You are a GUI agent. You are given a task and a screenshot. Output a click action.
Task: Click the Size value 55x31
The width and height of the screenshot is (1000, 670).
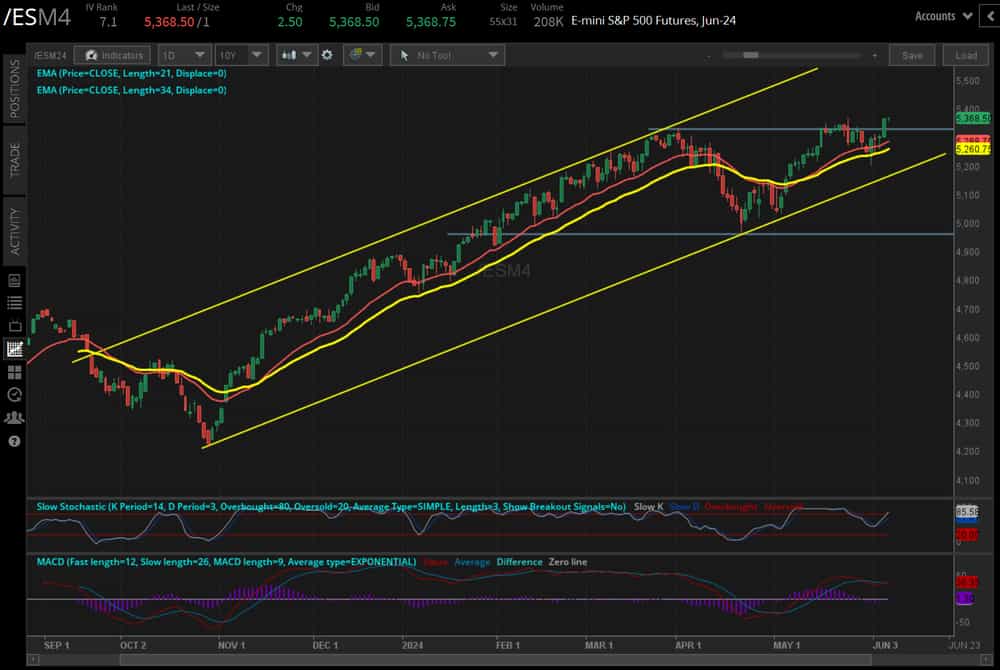(x=503, y=22)
